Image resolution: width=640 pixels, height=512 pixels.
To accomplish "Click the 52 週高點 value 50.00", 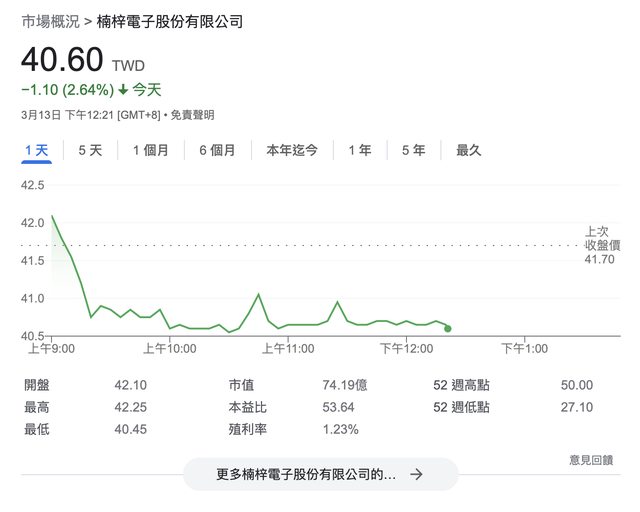I will pyautogui.click(x=577, y=385).
